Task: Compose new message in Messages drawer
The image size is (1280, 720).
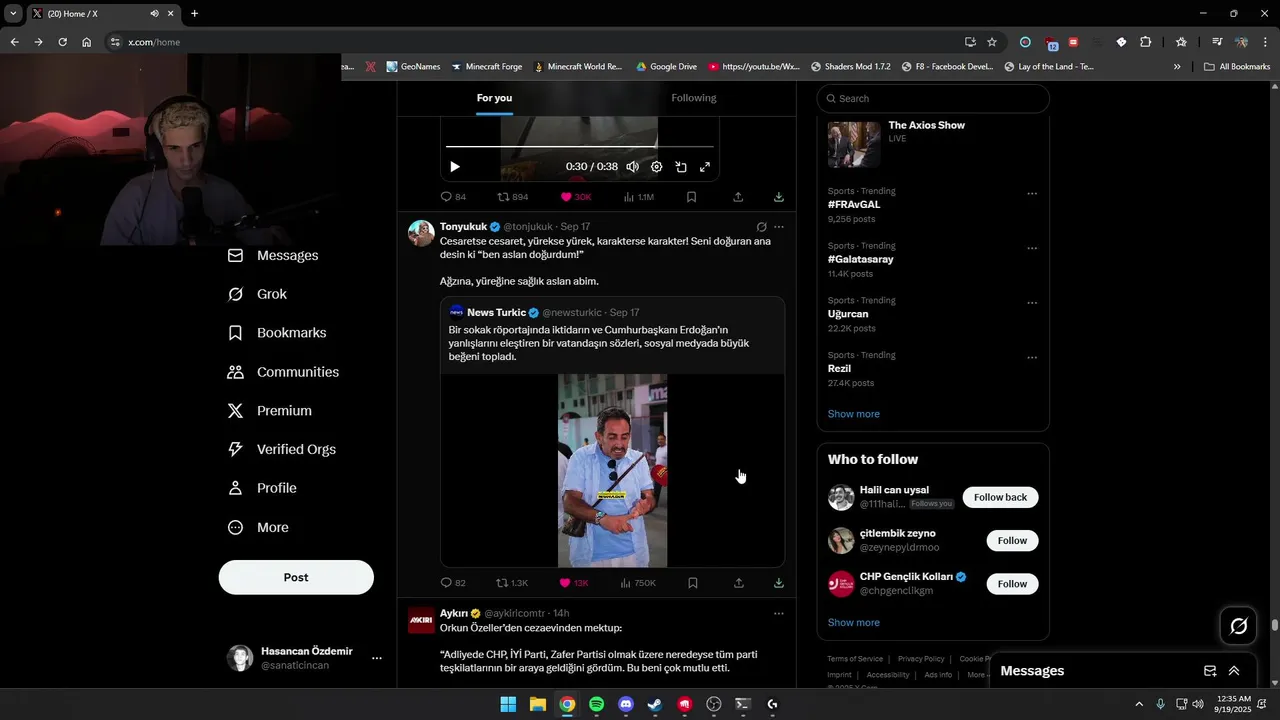Action: click(x=1210, y=671)
